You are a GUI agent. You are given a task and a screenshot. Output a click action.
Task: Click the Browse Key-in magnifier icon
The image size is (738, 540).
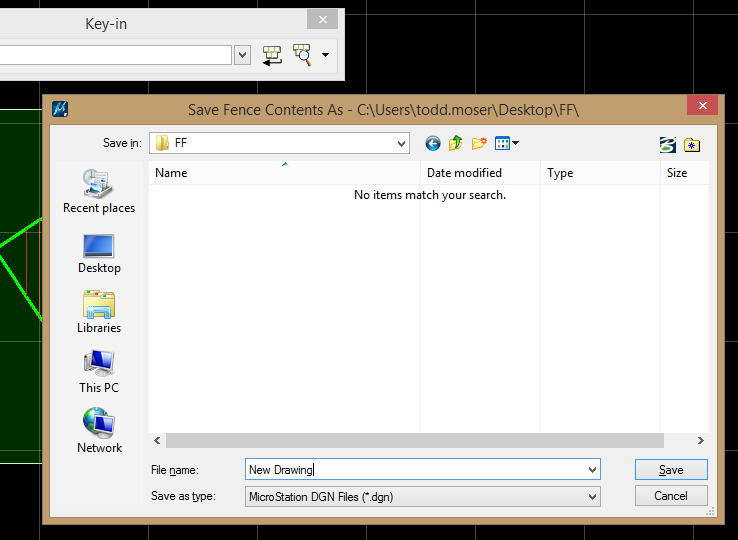click(x=302, y=55)
